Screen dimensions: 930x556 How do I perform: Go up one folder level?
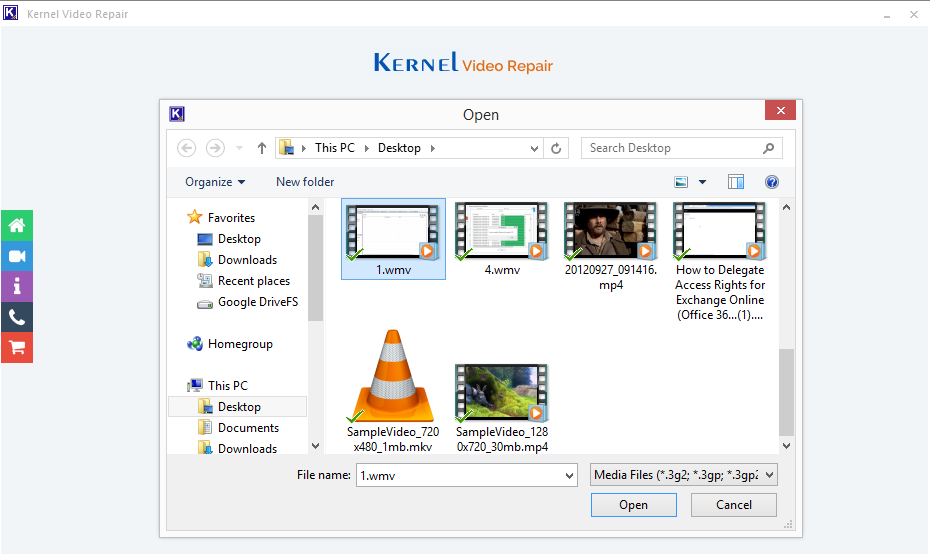click(262, 148)
